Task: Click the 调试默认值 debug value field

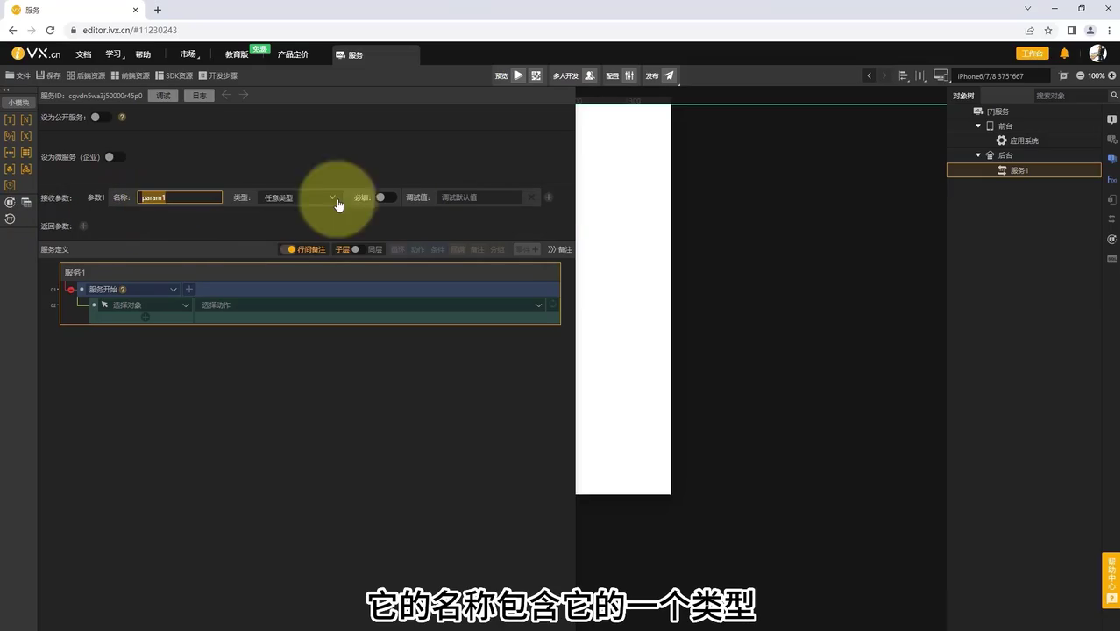Action: tap(480, 197)
